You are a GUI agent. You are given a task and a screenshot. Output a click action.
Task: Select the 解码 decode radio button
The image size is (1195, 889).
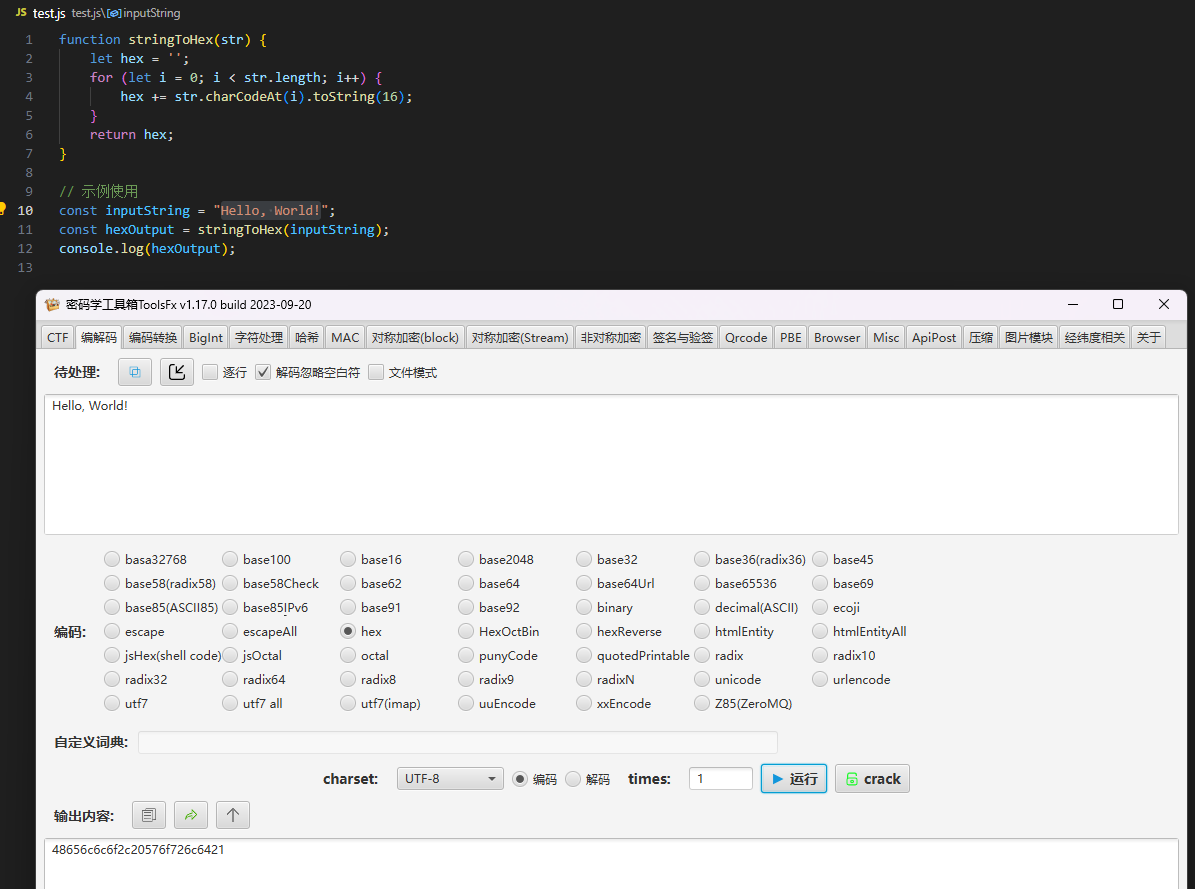573,779
